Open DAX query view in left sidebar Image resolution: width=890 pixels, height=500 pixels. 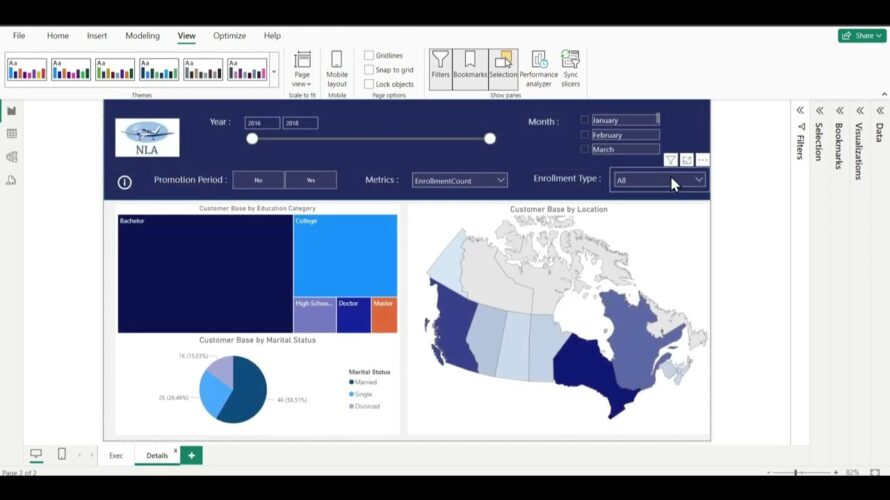pyautogui.click(x=11, y=180)
